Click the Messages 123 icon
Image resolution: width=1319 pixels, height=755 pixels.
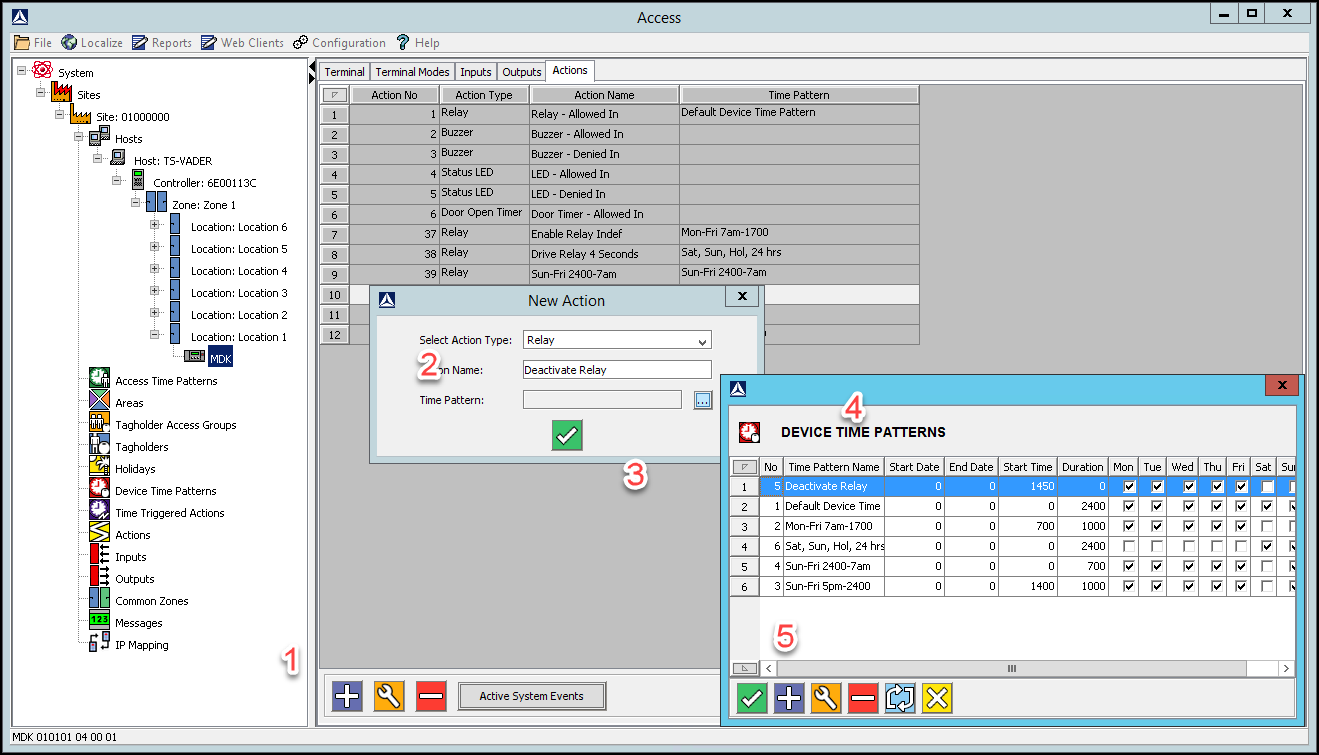click(x=99, y=622)
